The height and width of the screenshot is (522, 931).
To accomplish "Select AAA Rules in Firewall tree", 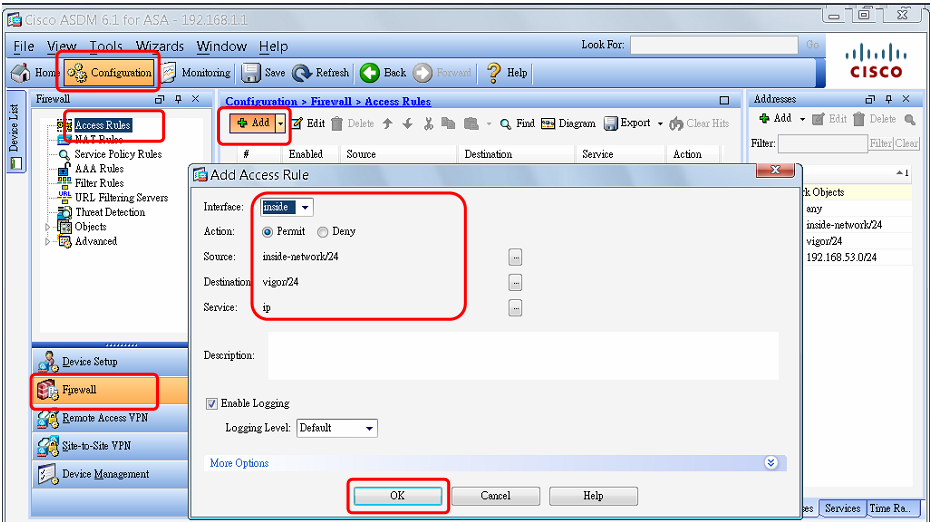I will pyautogui.click(x=99, y=169).
